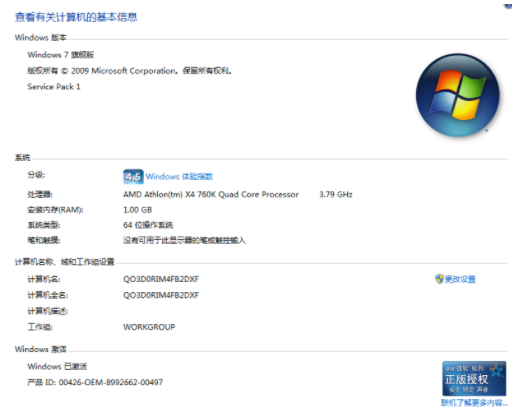Click the Service Pack 1 text
512x417 pixels.
click(x=54, y=87)
